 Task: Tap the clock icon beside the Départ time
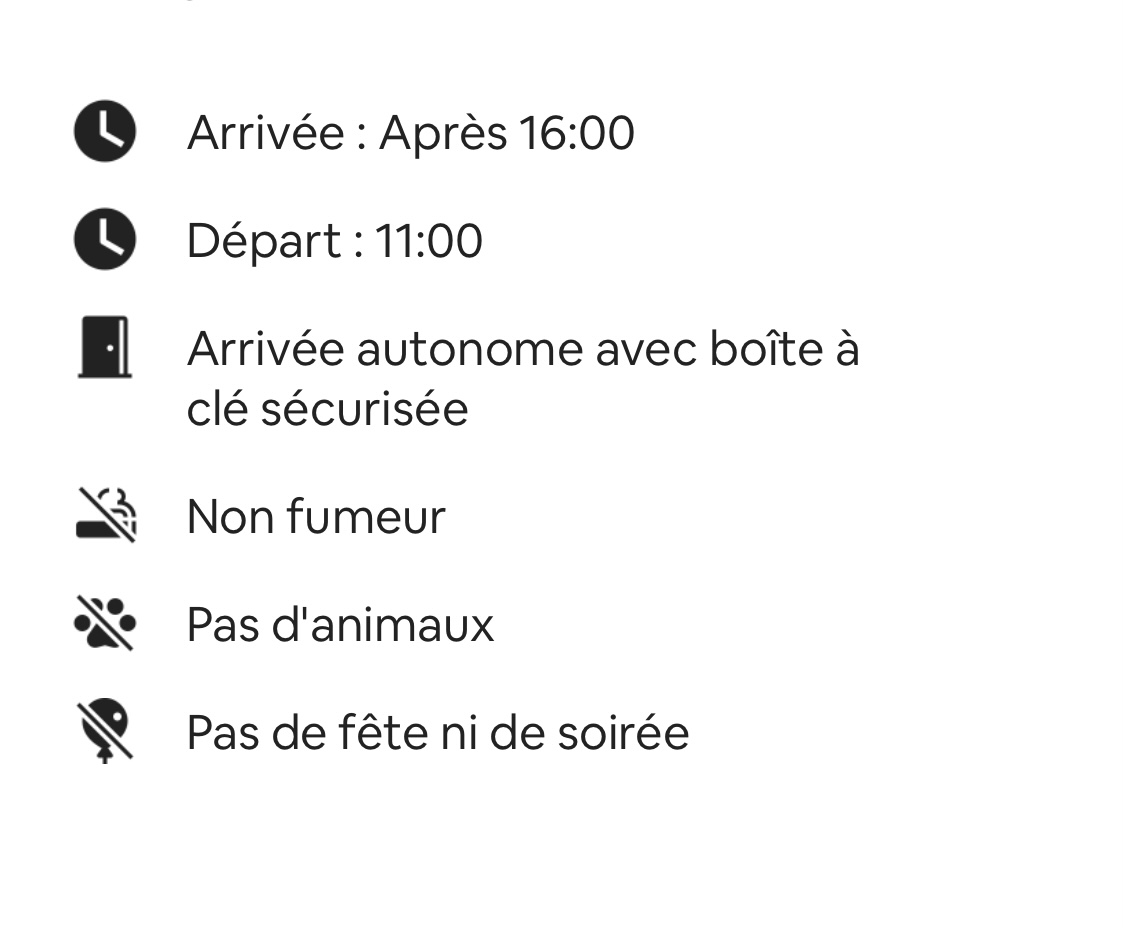click(105, 240)
